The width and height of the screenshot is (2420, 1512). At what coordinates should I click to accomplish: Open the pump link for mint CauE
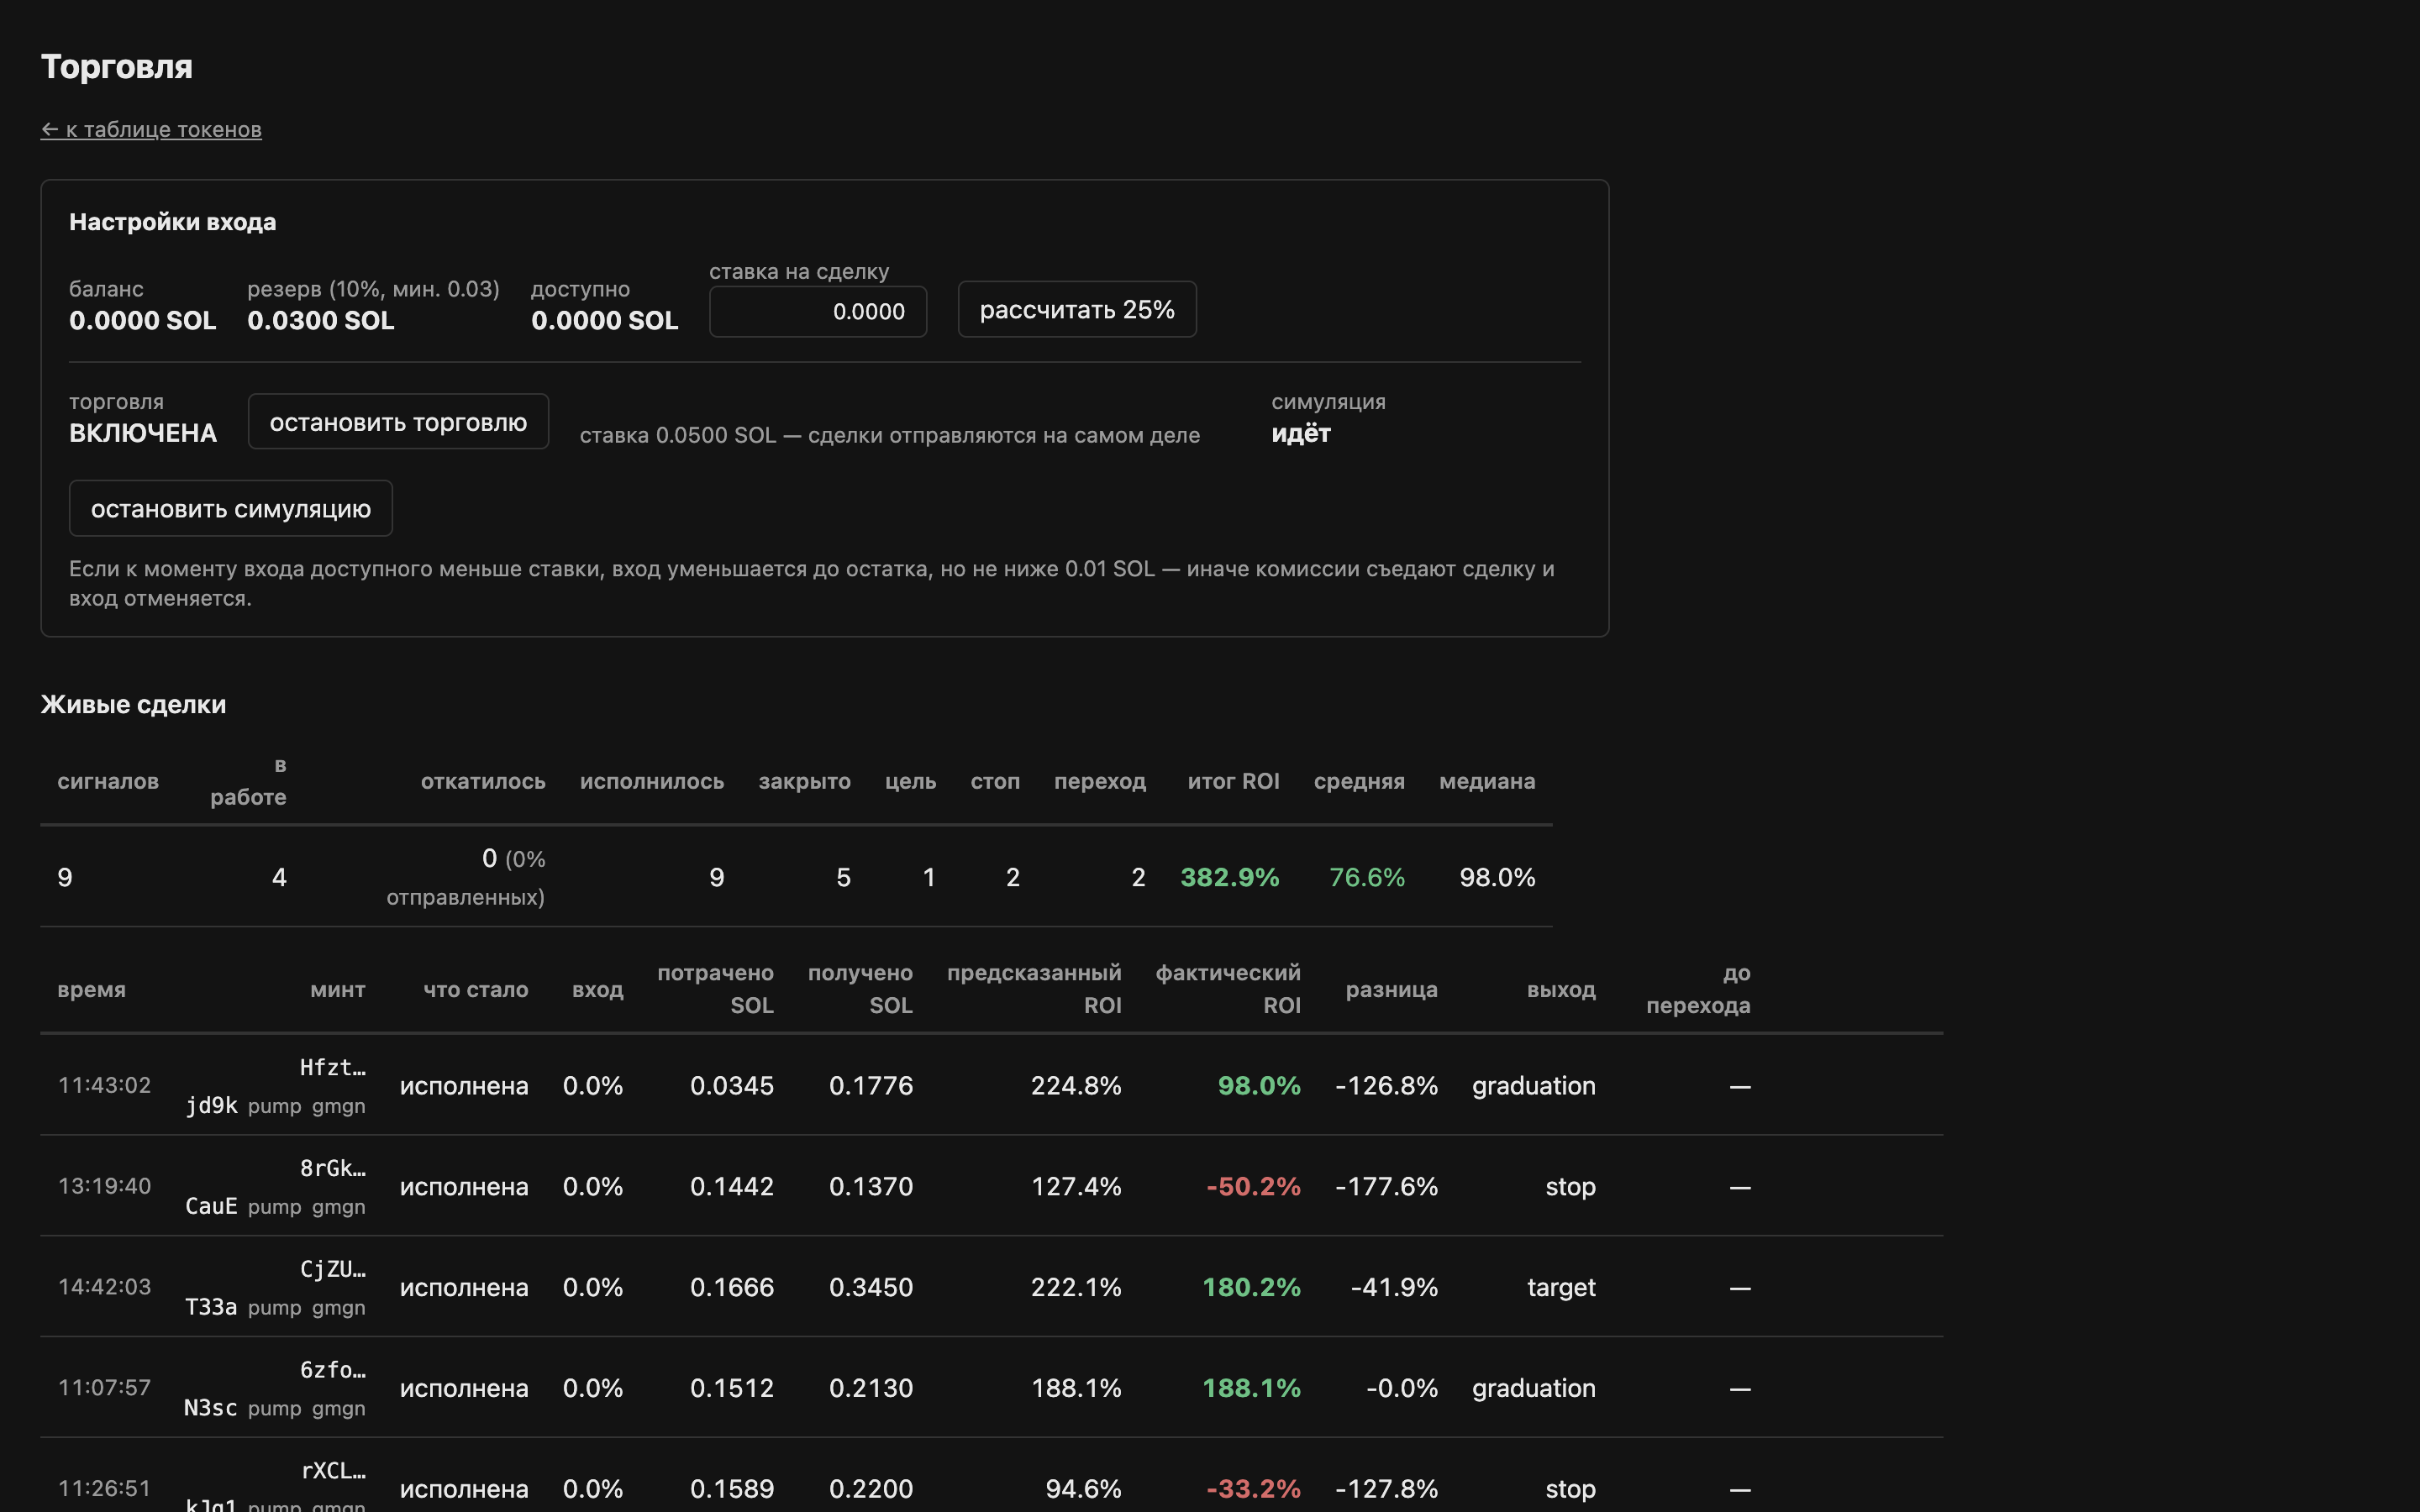(274, 1207)
